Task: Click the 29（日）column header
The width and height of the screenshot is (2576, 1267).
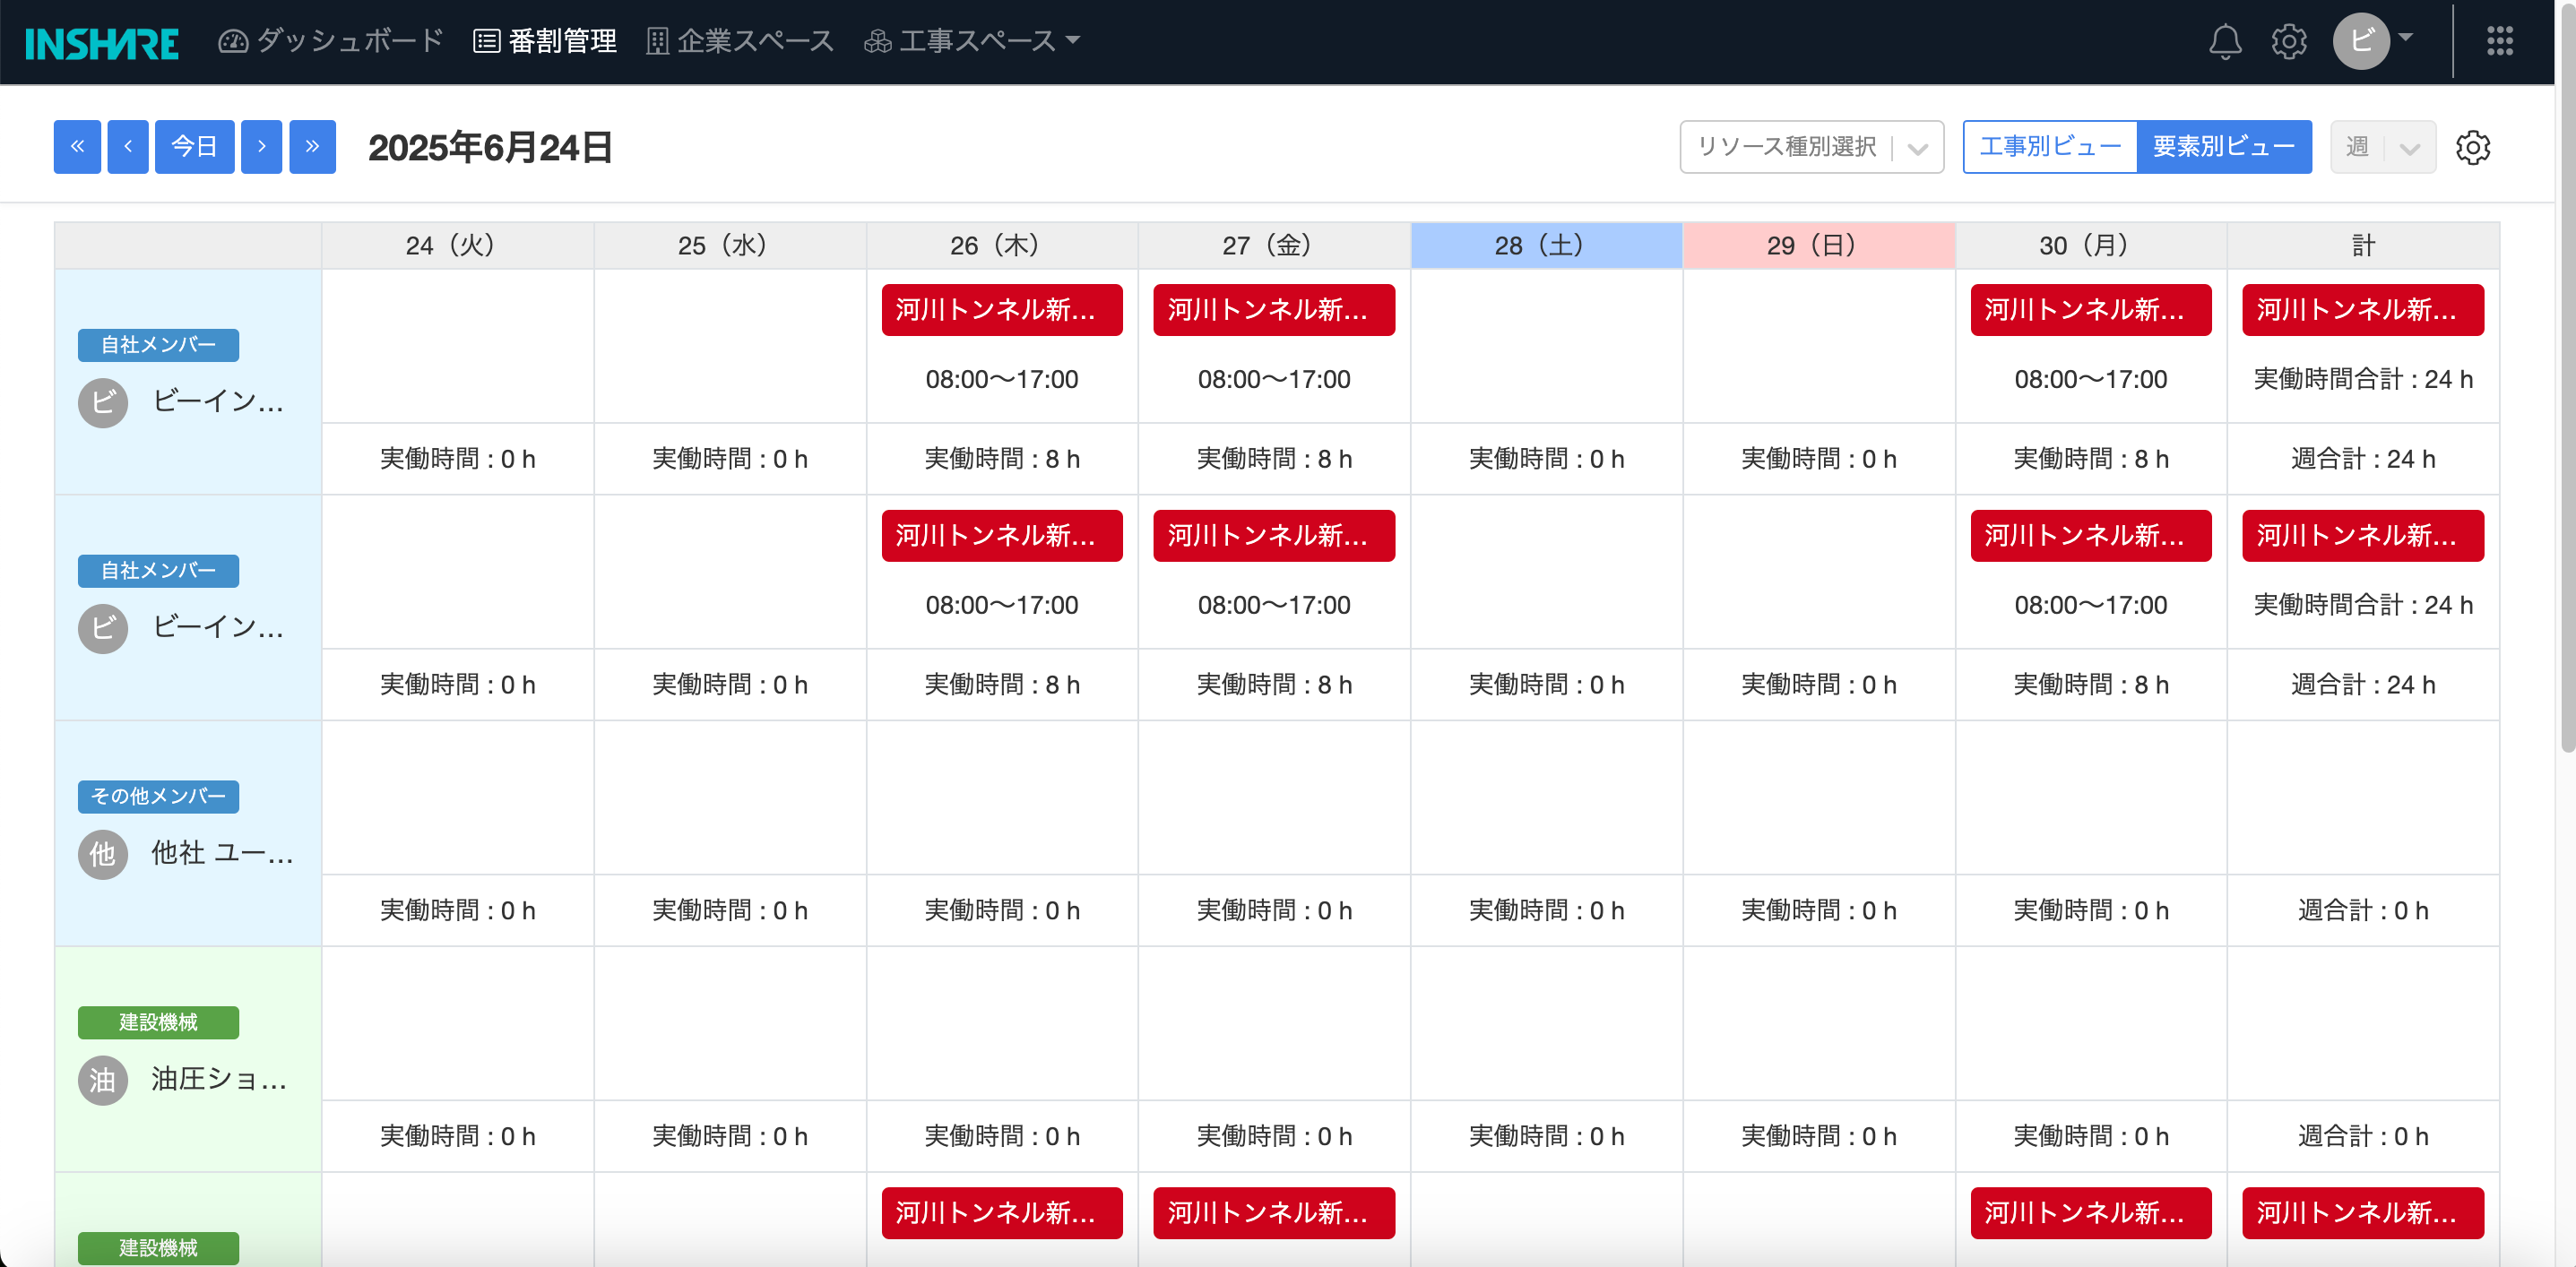Action: (x=1819, y=246)
